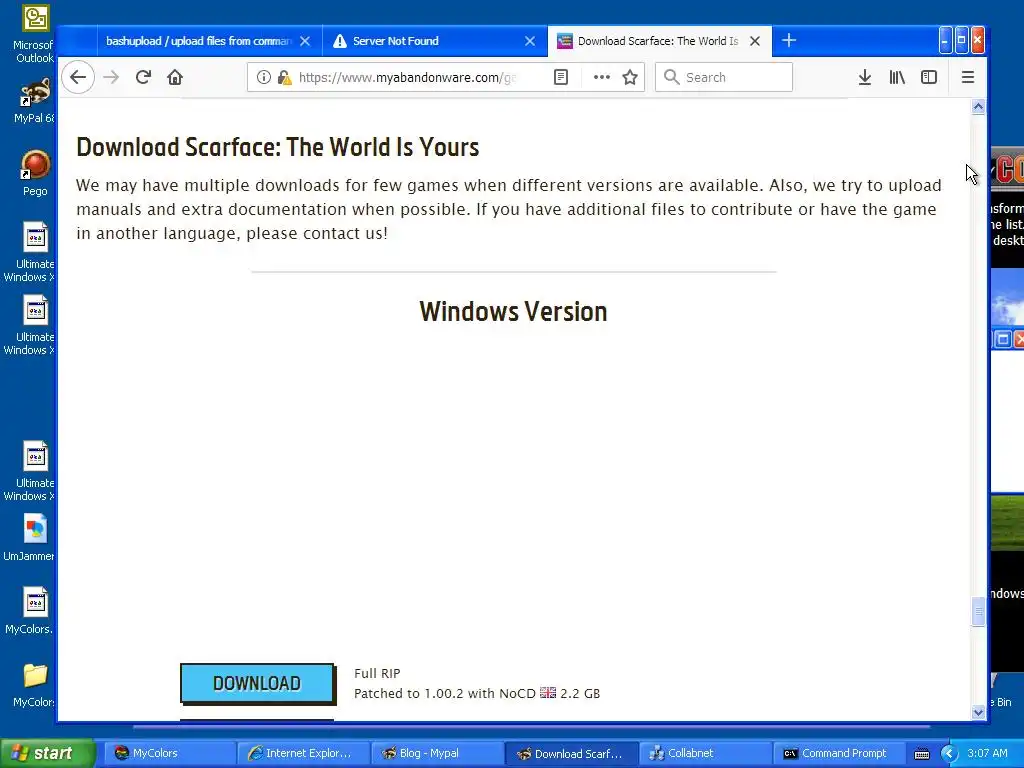Image resolution: width=1024 pixels, height=768 pixels.
Task: Close the Download Scarface tab
Action: [x=755, y=41]
